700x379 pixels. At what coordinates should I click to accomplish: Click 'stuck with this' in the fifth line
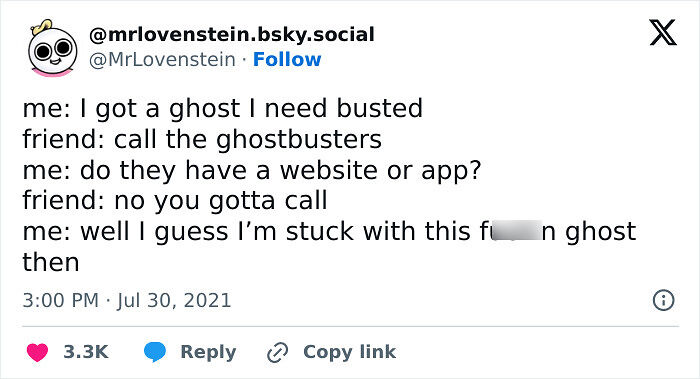point(378,231)
